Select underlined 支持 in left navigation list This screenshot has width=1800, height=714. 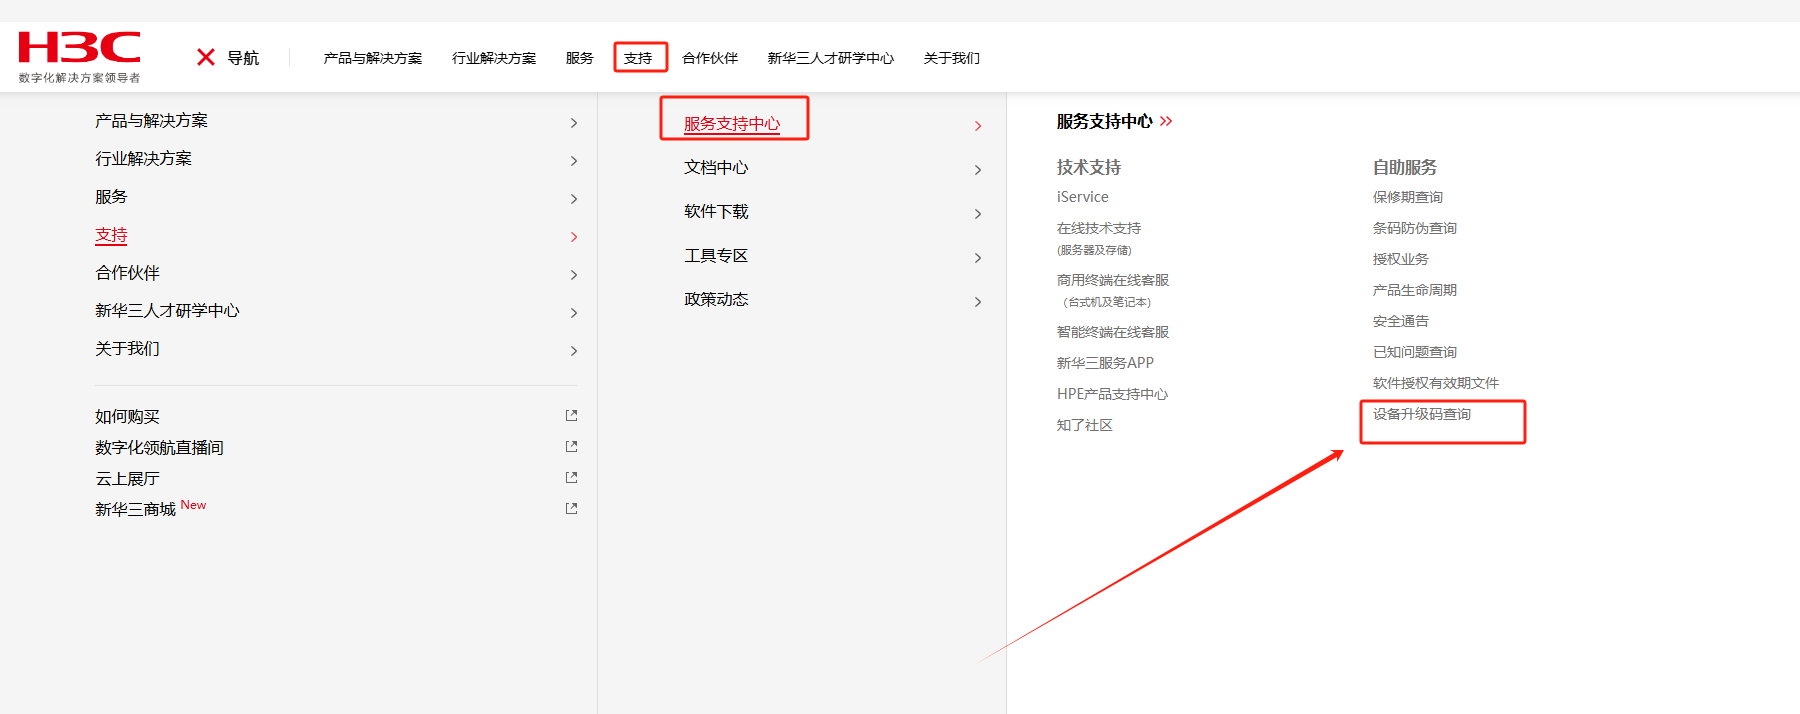click(x=111, y=235)
